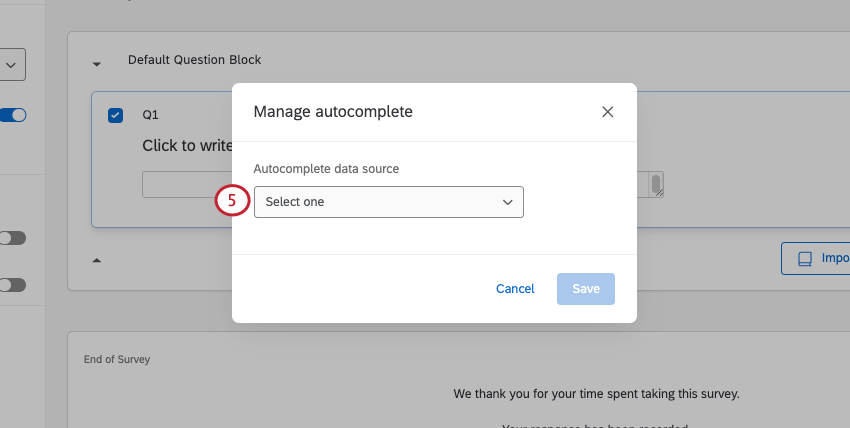
Task: Select the End of Survey block
Action: [117, 359]
